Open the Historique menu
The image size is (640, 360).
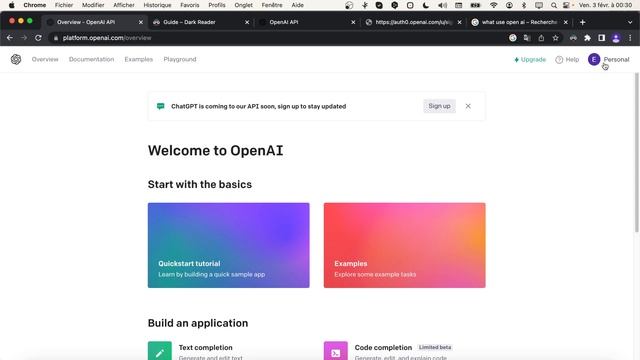158,5
